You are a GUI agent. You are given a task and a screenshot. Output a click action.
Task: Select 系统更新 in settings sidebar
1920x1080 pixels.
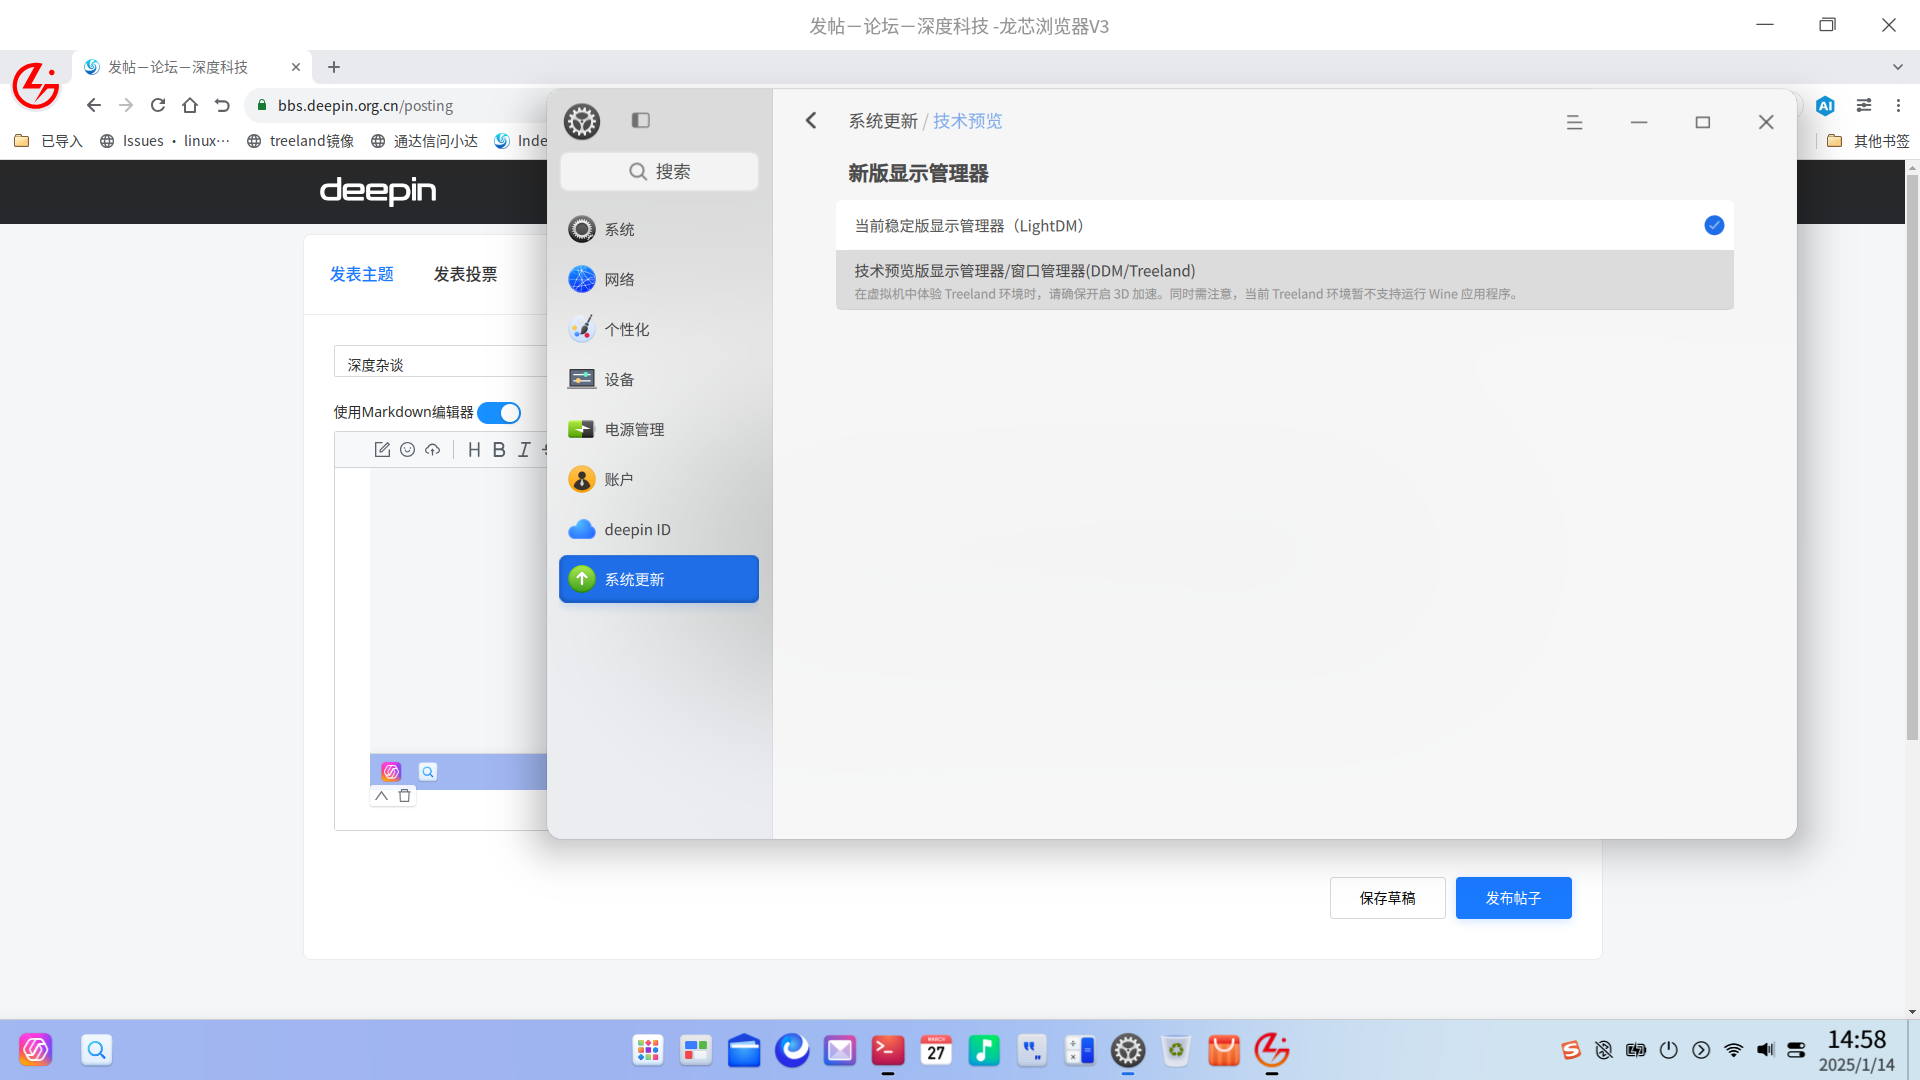click(x=658, y=579)
